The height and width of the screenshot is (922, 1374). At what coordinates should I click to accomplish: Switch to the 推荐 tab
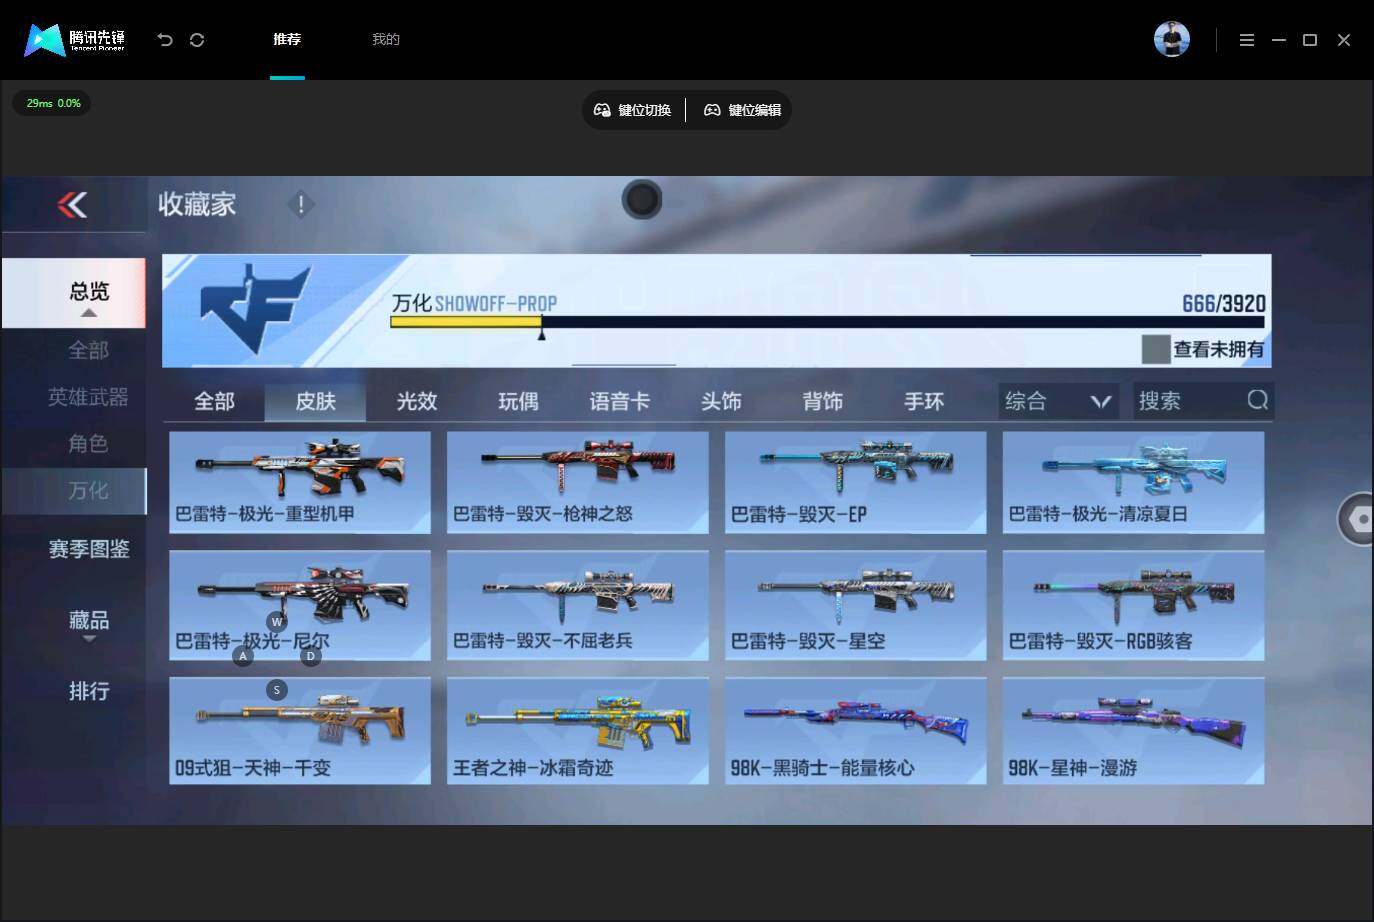click(x=287, y=40)
